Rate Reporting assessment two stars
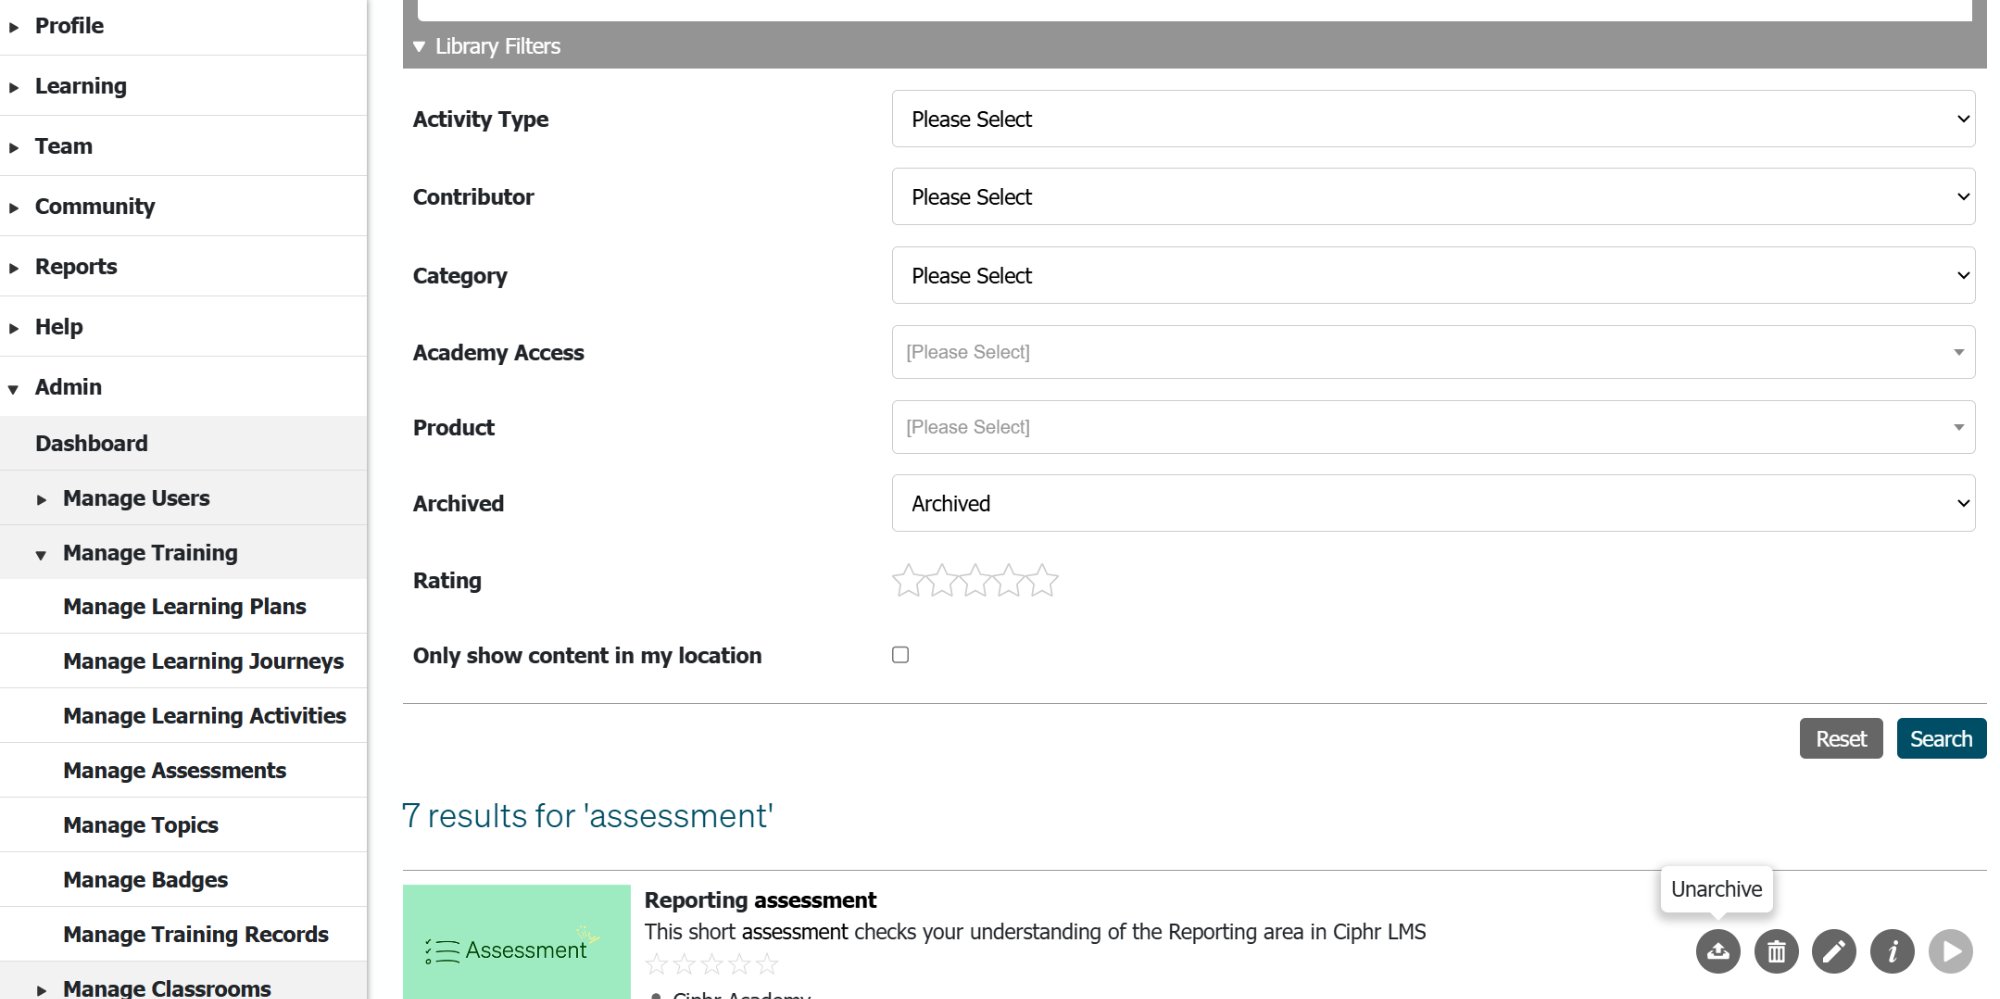This screenshot has width=2000, height=999. coord(684,964)
